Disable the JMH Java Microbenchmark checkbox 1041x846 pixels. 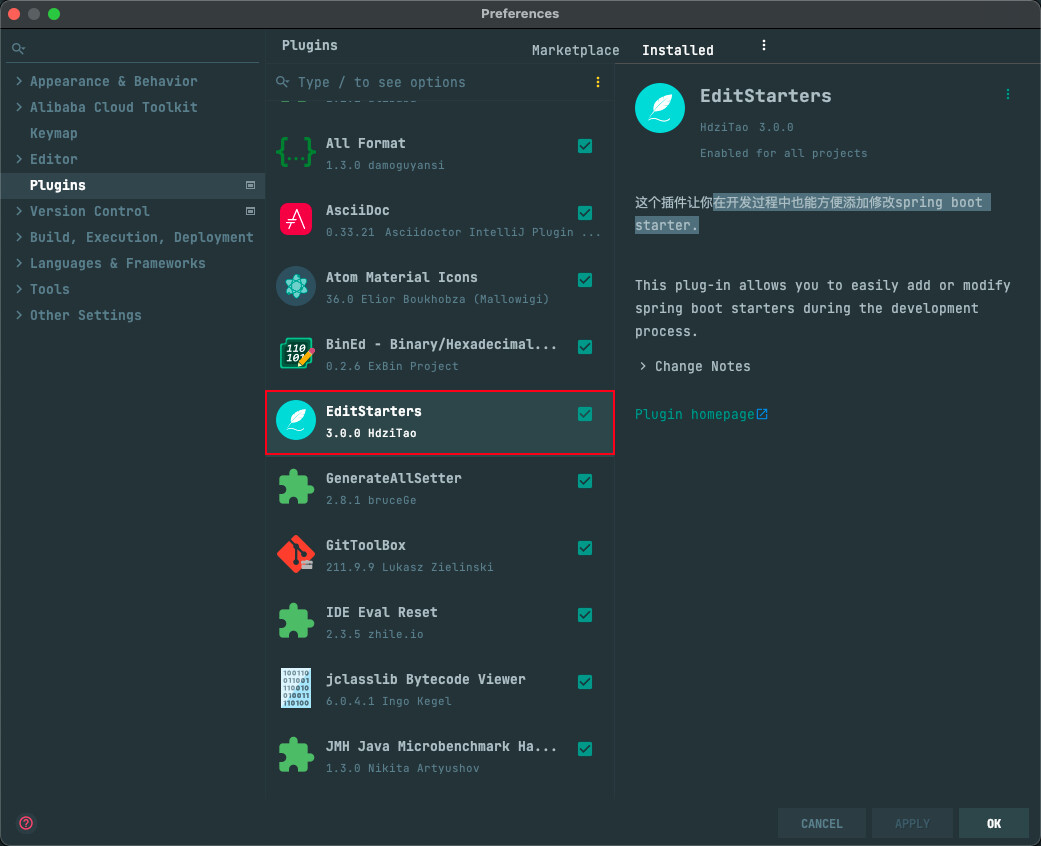585,749
